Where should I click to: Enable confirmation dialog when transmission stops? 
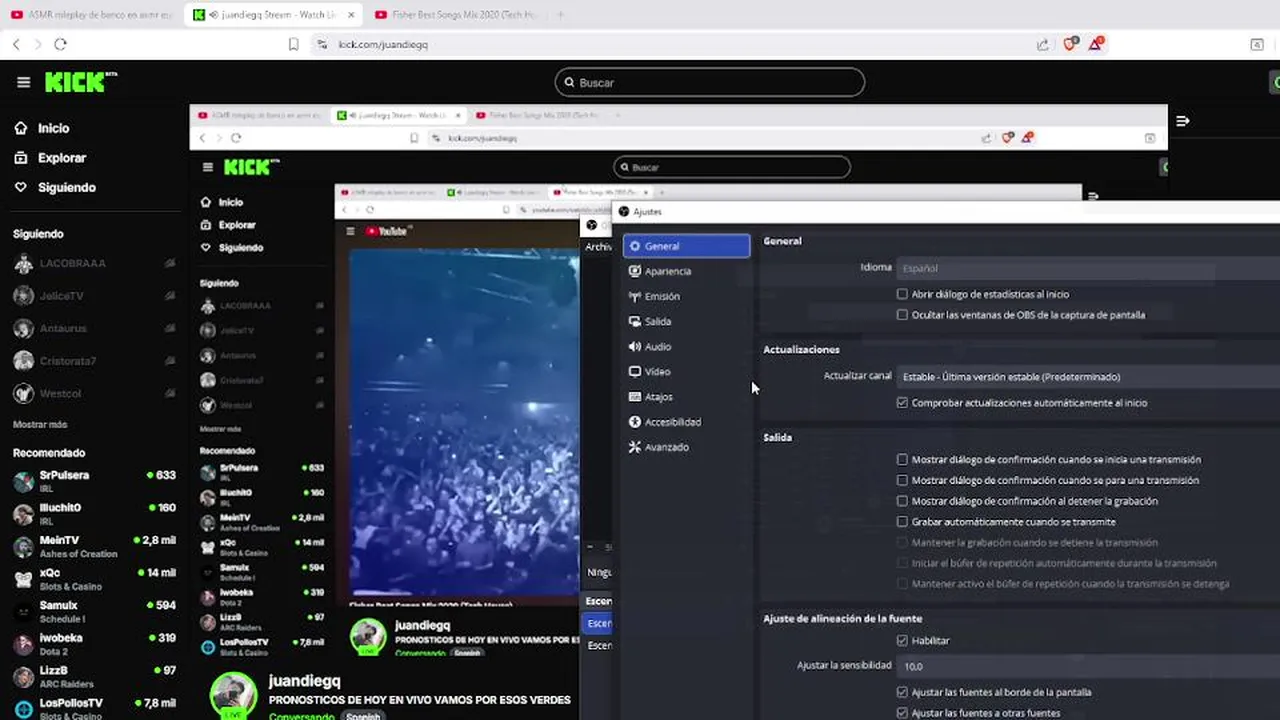902,480
